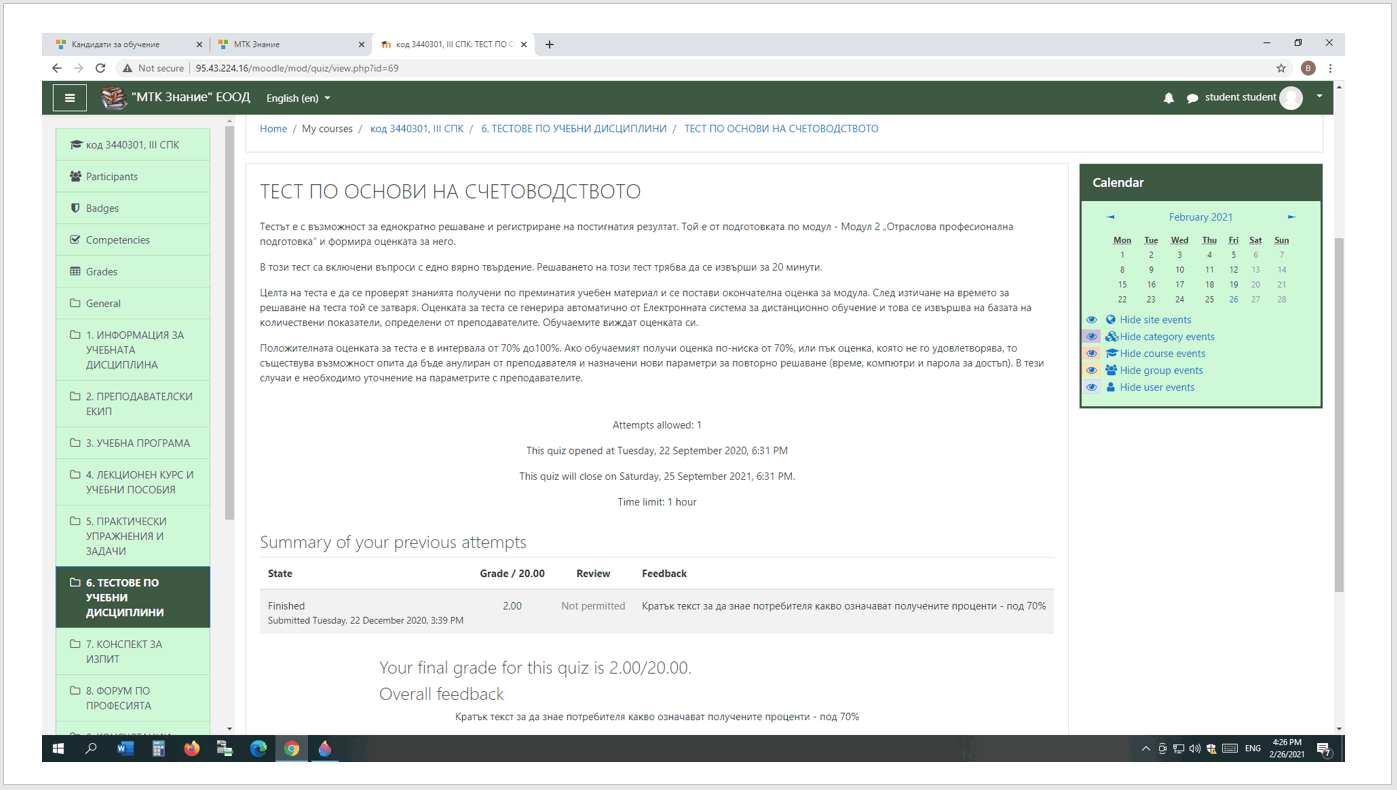Open the February 2021 calendar link
1397x790 pixels.
tap(1200, 217)
